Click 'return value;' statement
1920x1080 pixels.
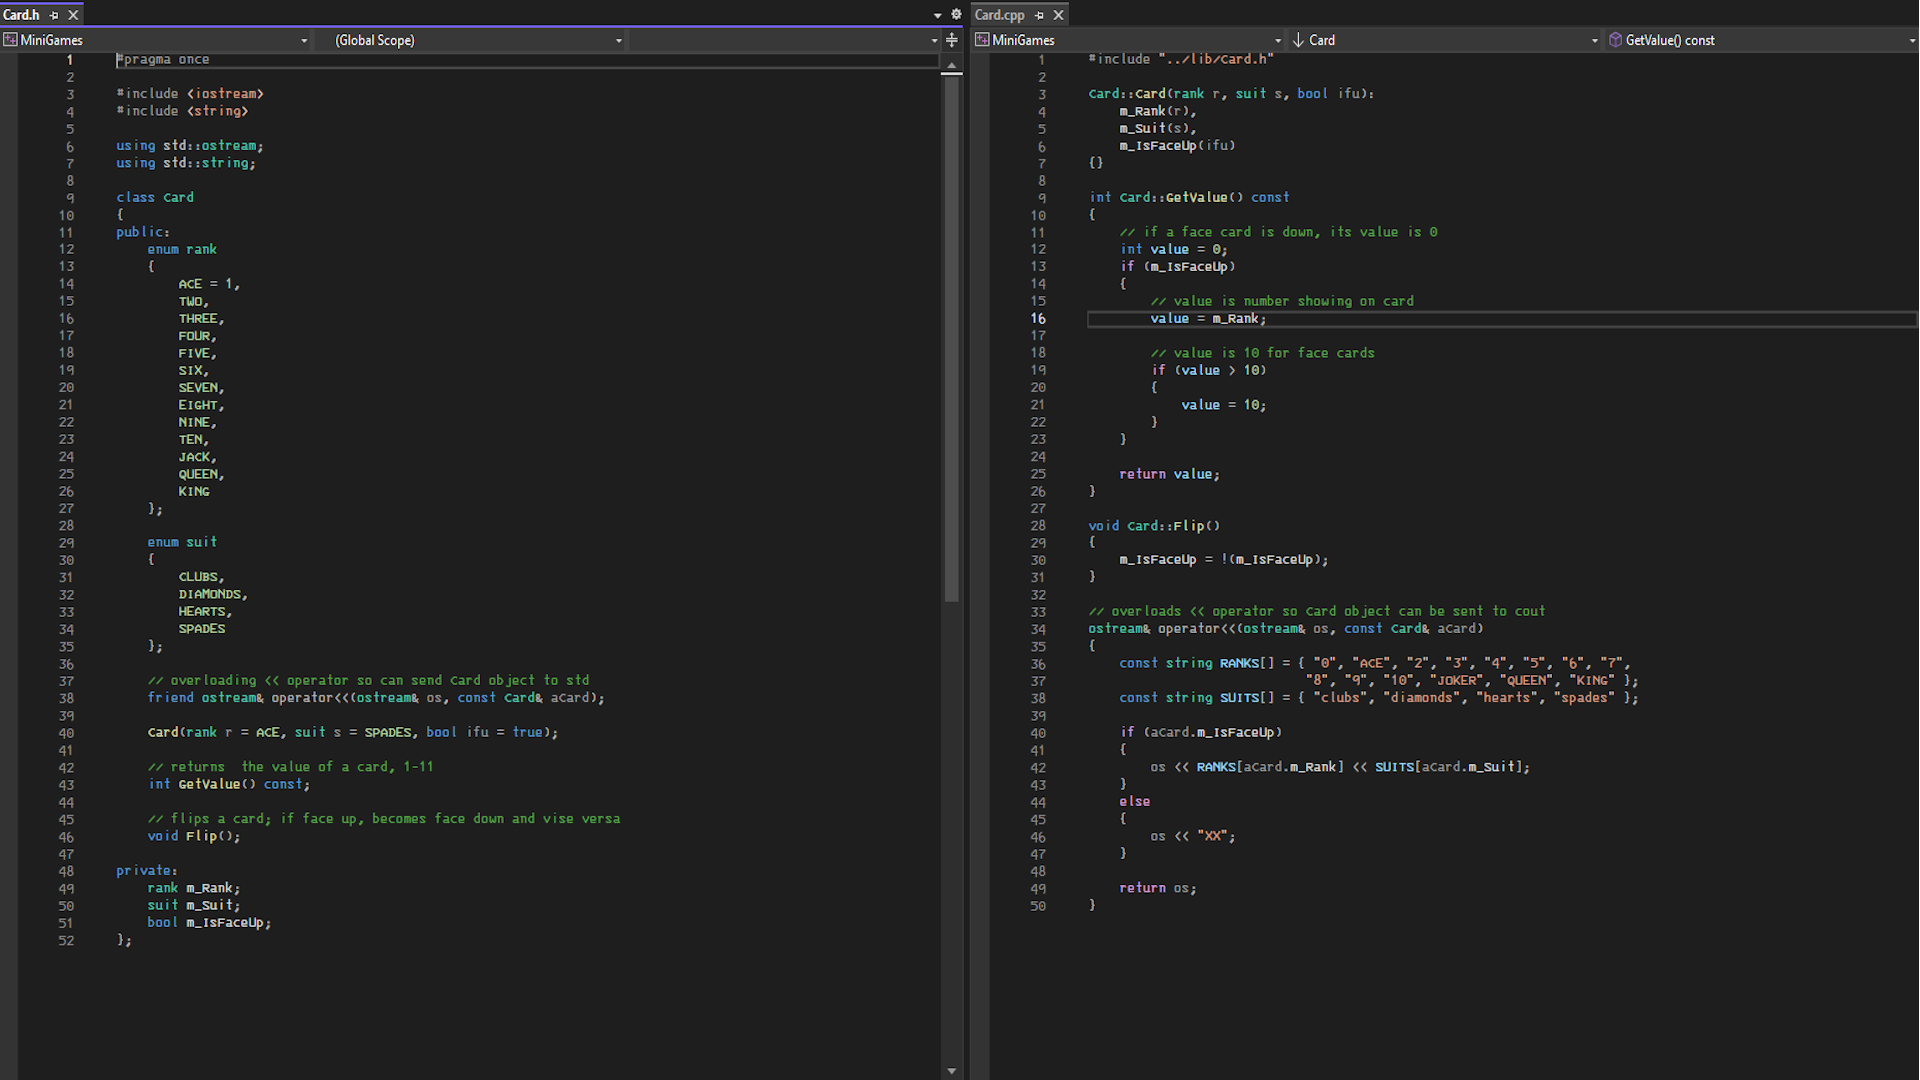1170,474
